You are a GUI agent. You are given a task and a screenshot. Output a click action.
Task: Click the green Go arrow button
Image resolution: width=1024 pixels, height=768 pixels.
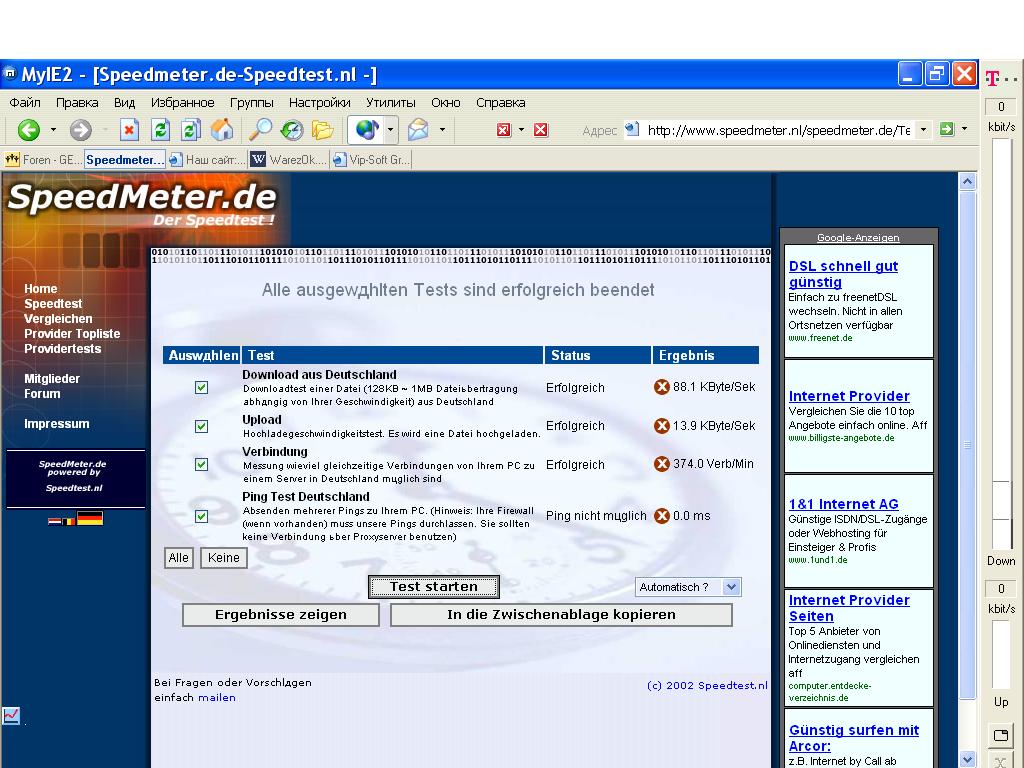pyautogui.click(x=946, y=129)
